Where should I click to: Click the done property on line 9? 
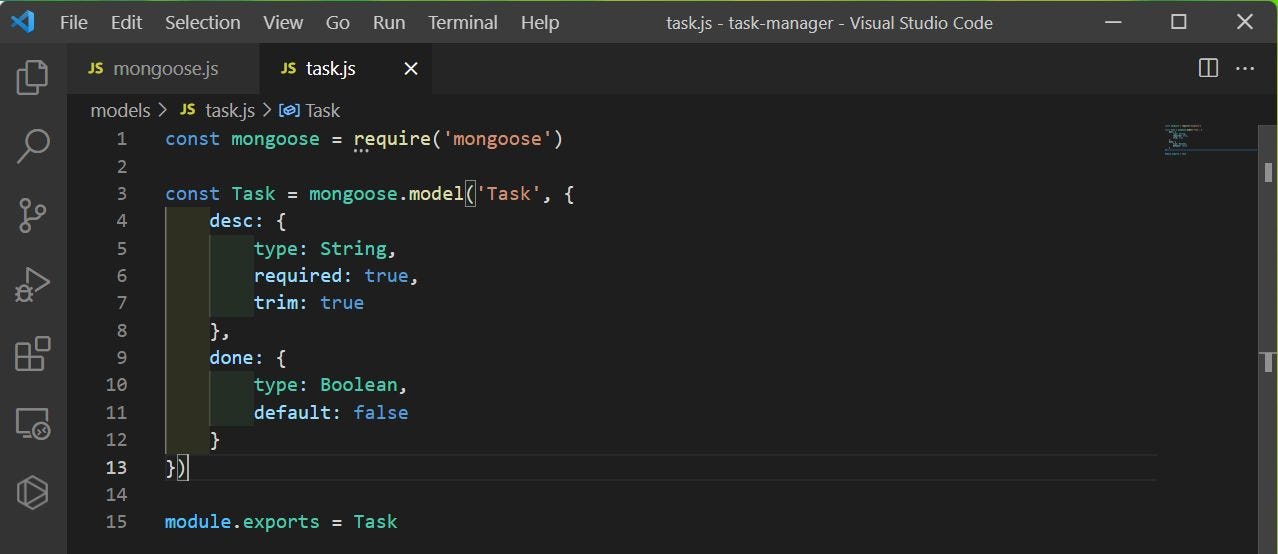point(231,357)
